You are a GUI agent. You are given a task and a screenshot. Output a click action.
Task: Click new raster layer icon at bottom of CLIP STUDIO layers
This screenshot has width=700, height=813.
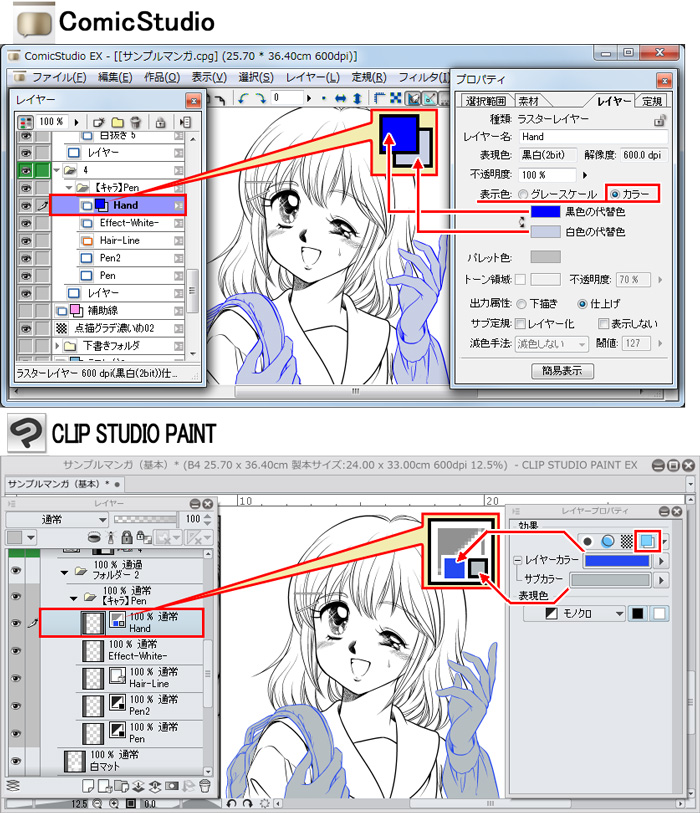[x=88, y=787]
